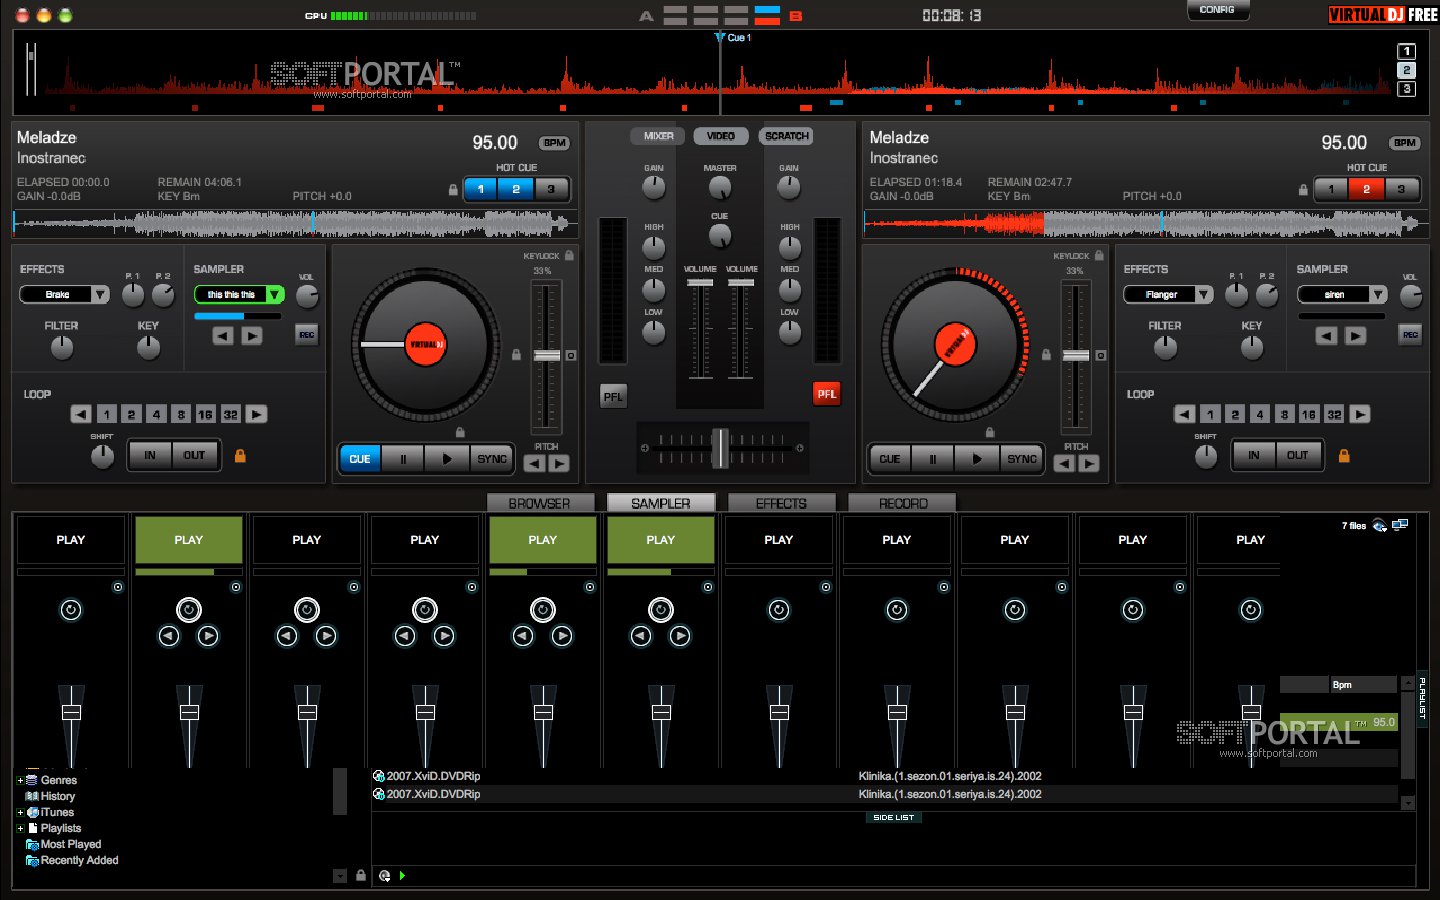Viewport: 1440px width, 900px height.
Task: Select left deck hot cue 3
Action: coord(551,189)
